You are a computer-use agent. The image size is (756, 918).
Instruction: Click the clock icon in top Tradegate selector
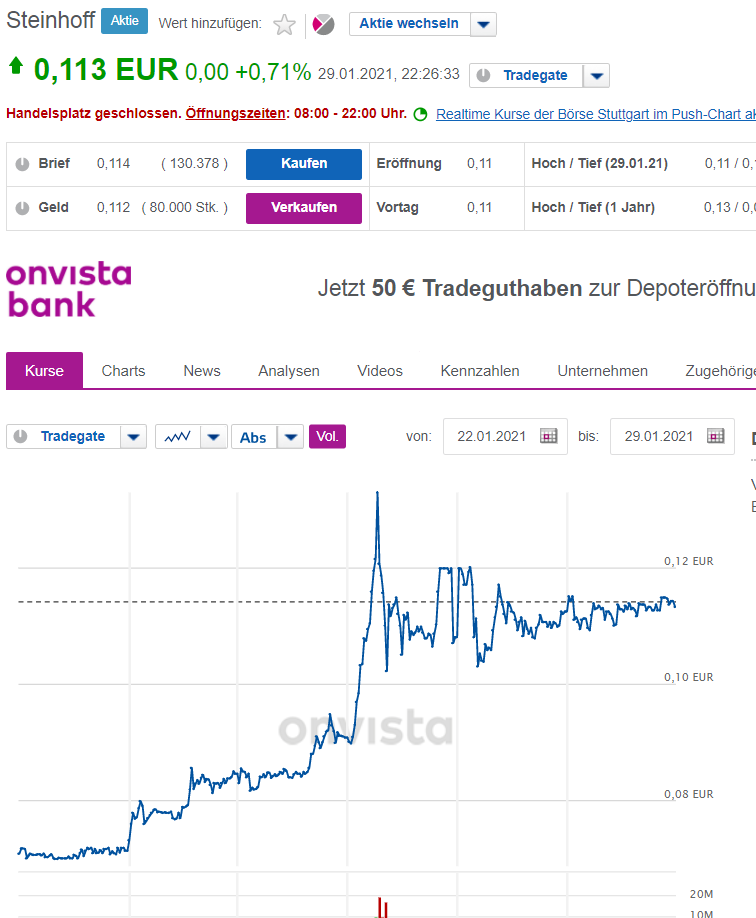click(x=483, y=76)
